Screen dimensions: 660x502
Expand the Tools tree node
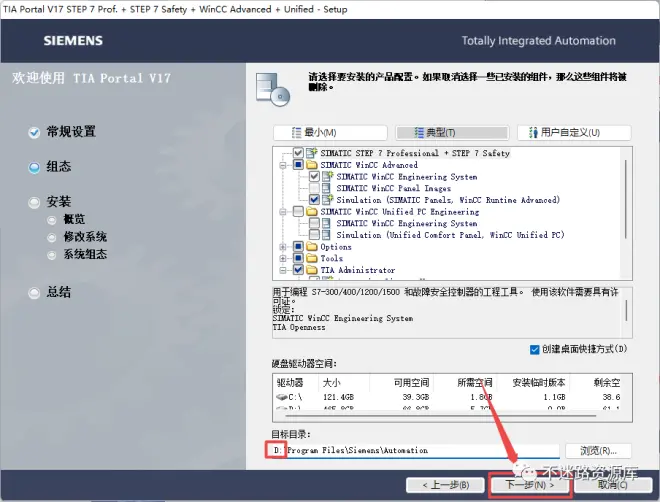pos(283,258)
